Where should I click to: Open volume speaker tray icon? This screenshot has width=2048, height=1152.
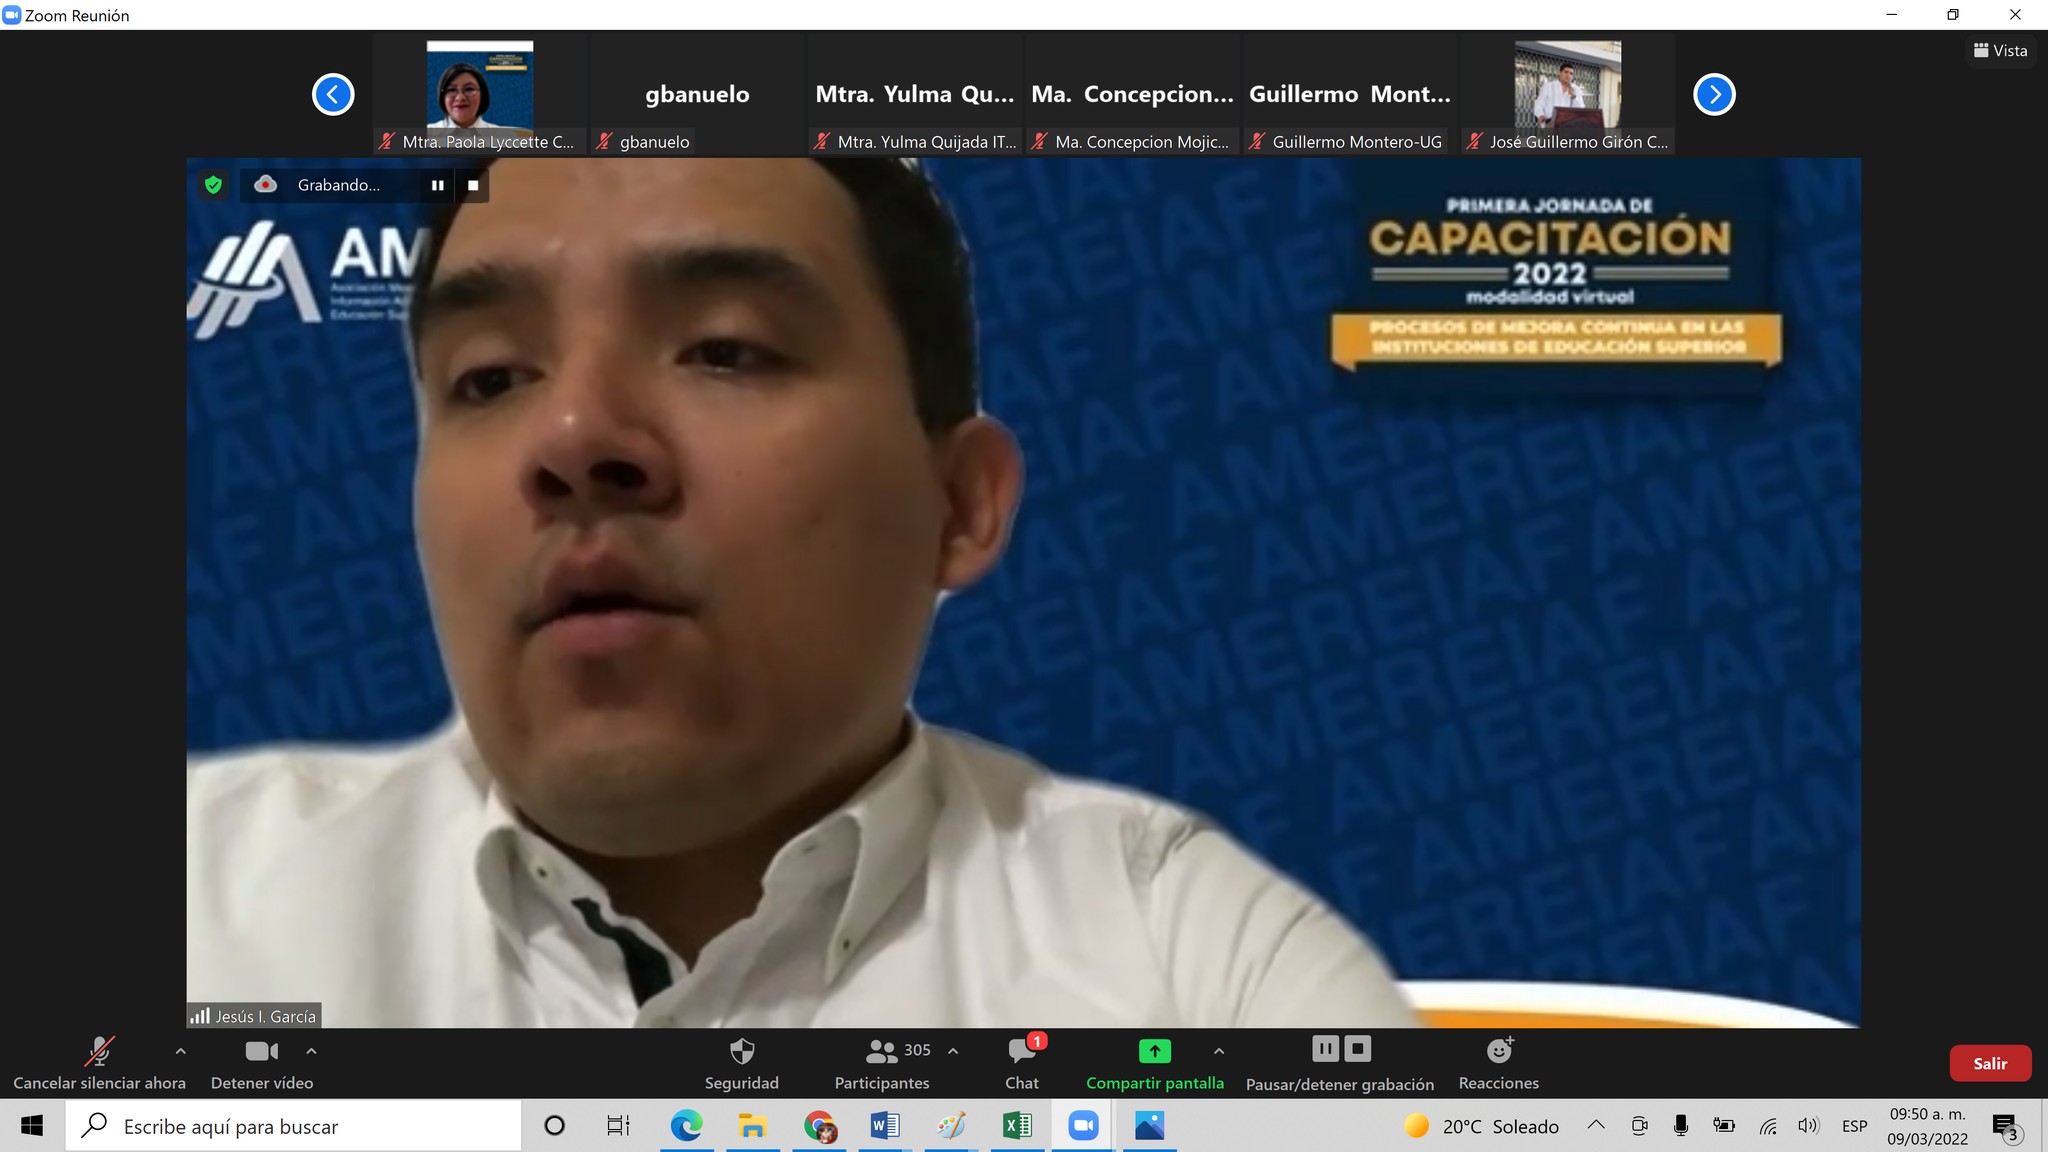pos(1808,1125)
